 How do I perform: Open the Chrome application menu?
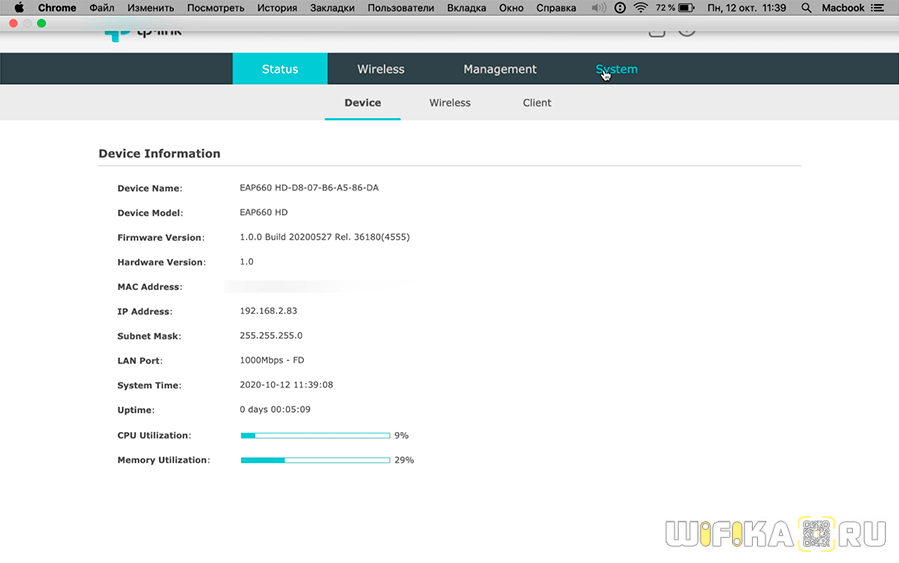57,8
